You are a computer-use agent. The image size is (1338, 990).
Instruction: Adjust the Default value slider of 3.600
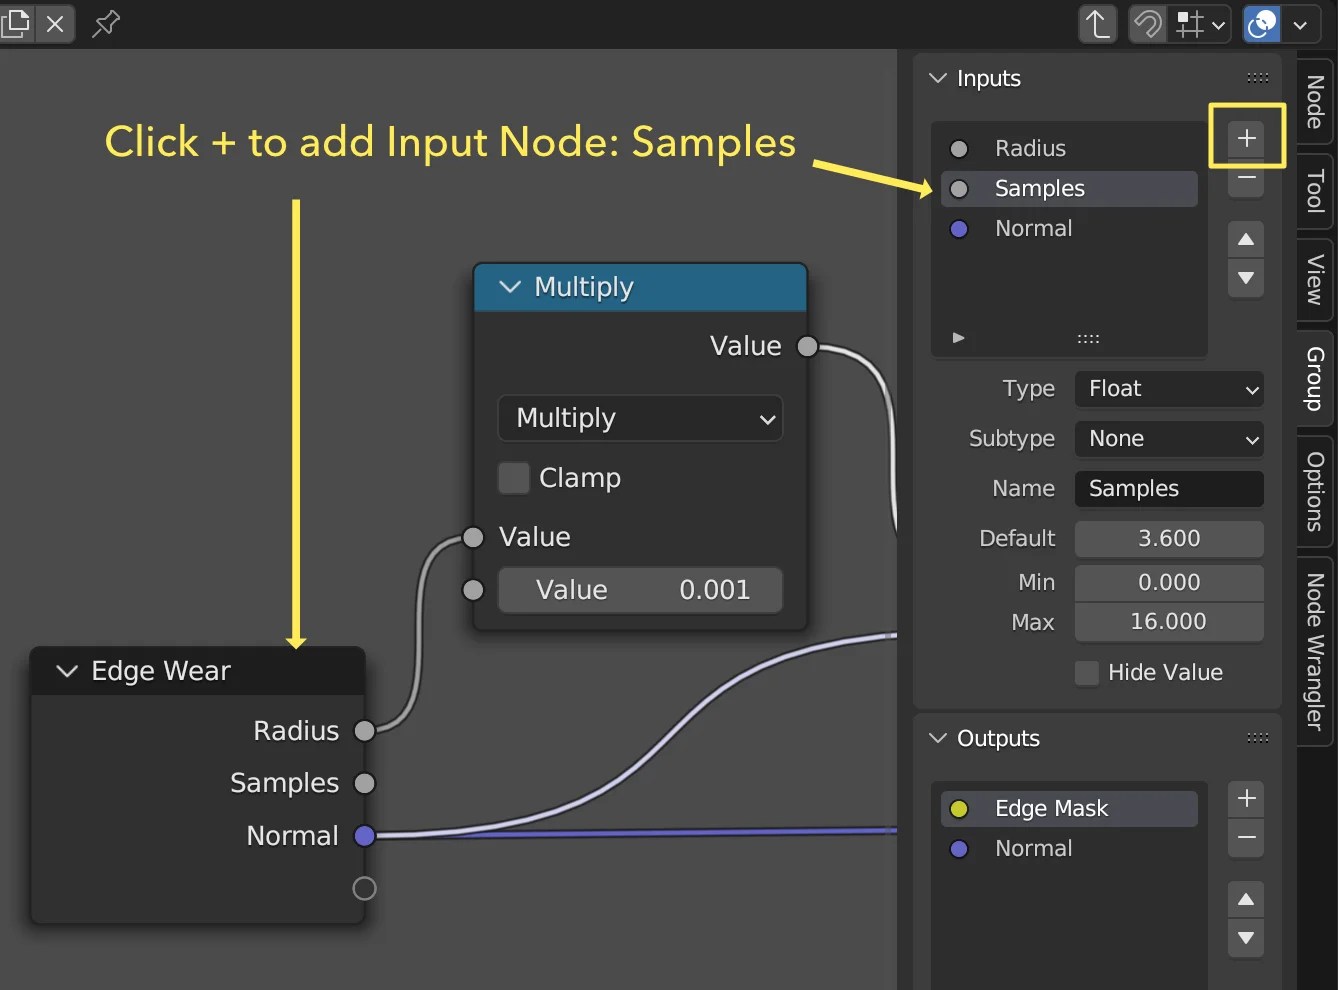pos(1168,538)
